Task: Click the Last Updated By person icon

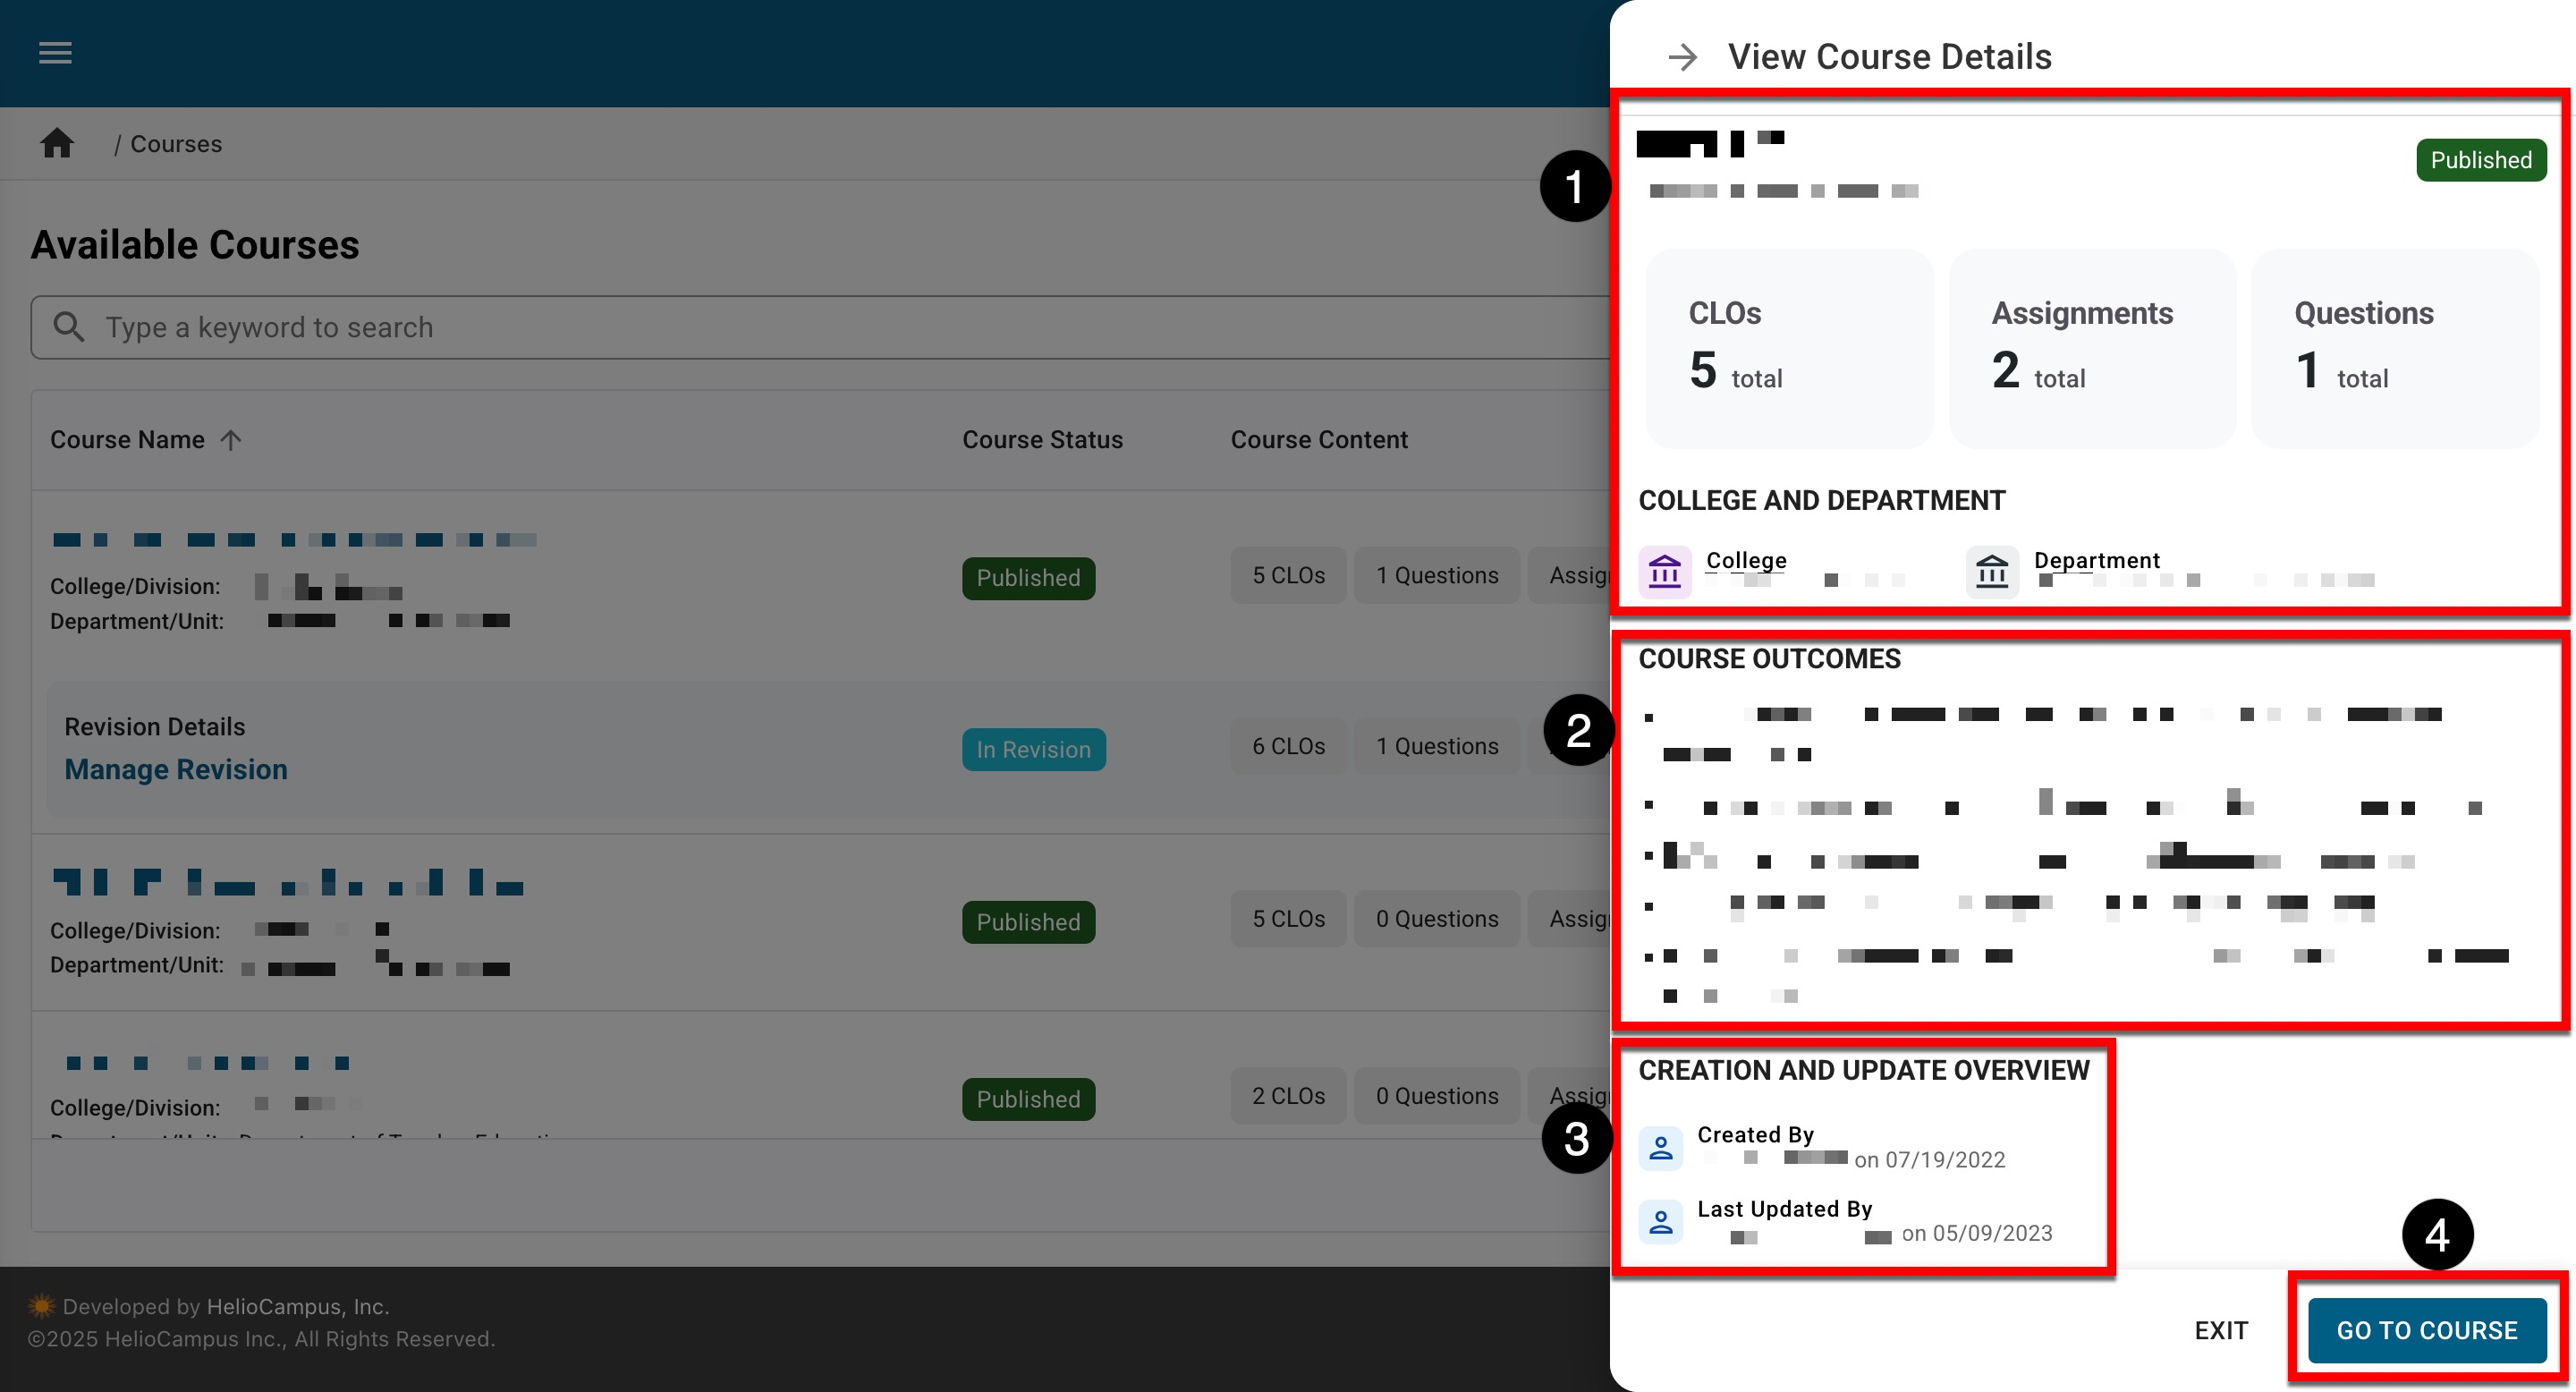Action: [x=1661, y=1221]
